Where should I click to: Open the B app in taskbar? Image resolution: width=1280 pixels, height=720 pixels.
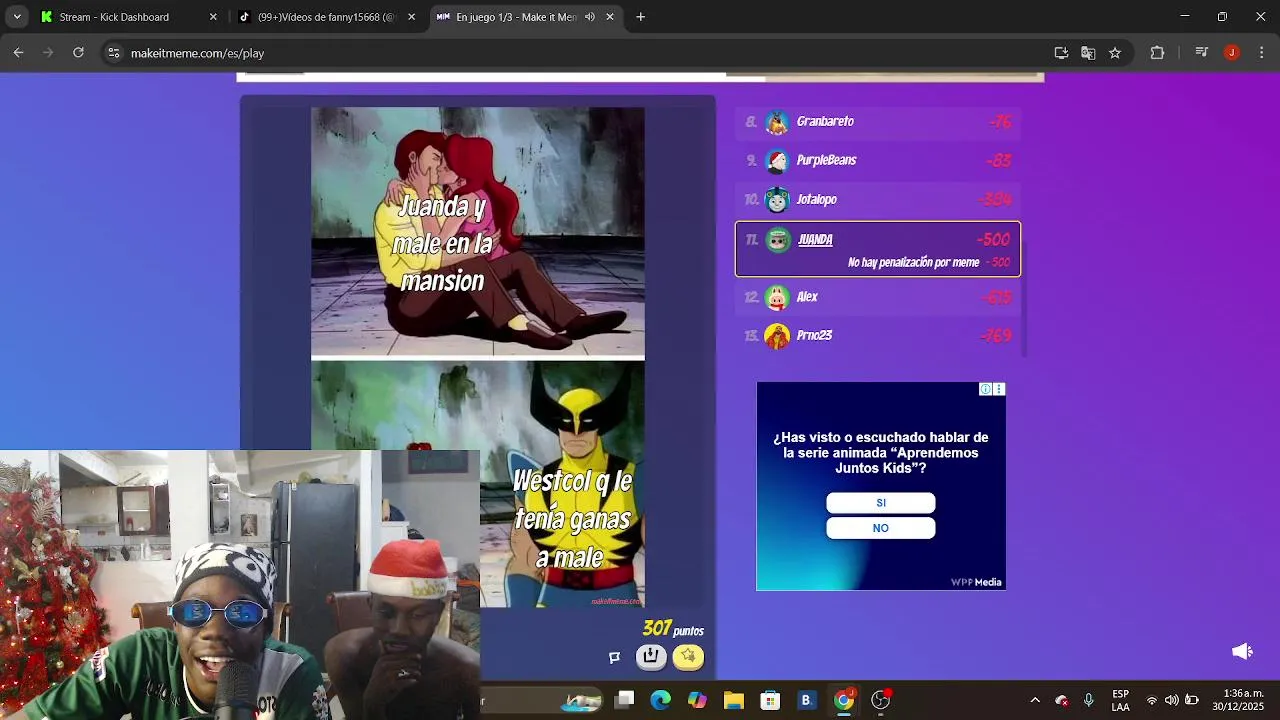point(806,700)
